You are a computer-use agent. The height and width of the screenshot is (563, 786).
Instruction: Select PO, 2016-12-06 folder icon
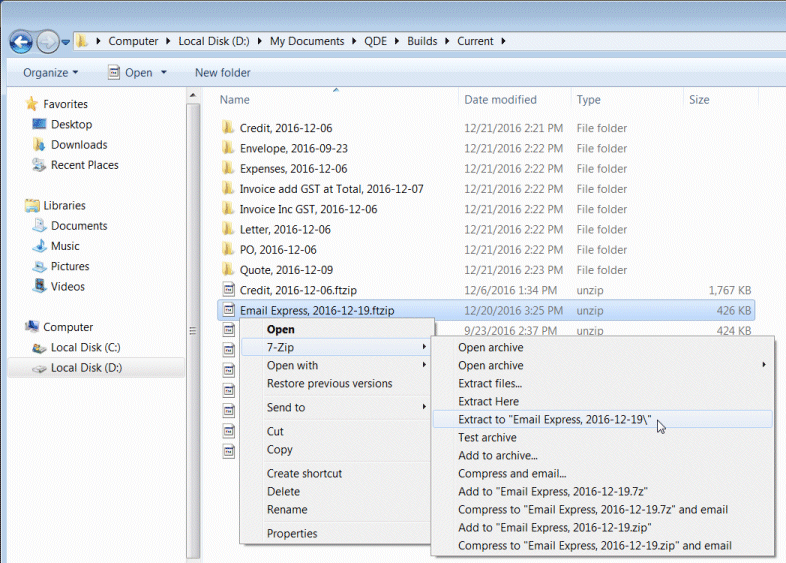(x=228, y=249)
